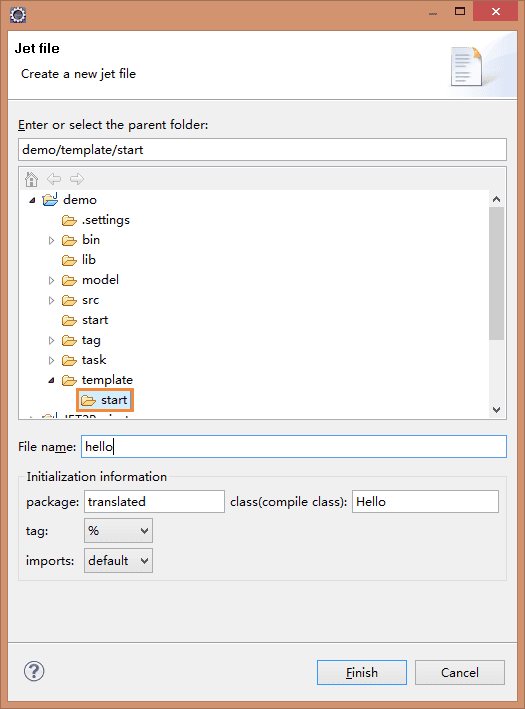Click Finish to create the jet file
This screenshot has width=525, height=709.
(362, 672)
